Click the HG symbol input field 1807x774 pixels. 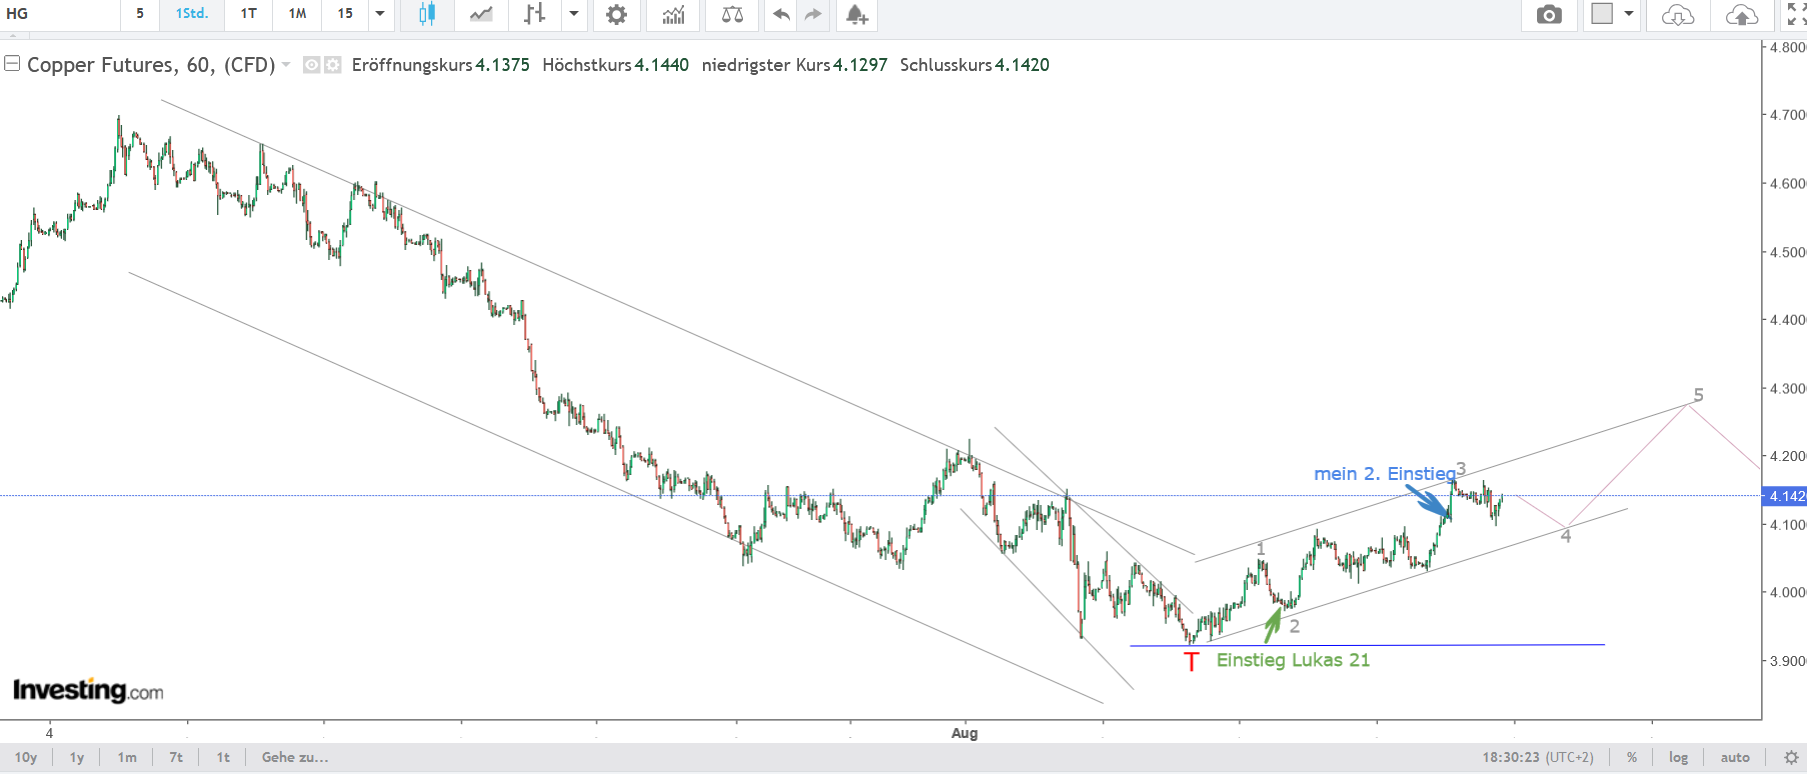click(x=60, y=14)
